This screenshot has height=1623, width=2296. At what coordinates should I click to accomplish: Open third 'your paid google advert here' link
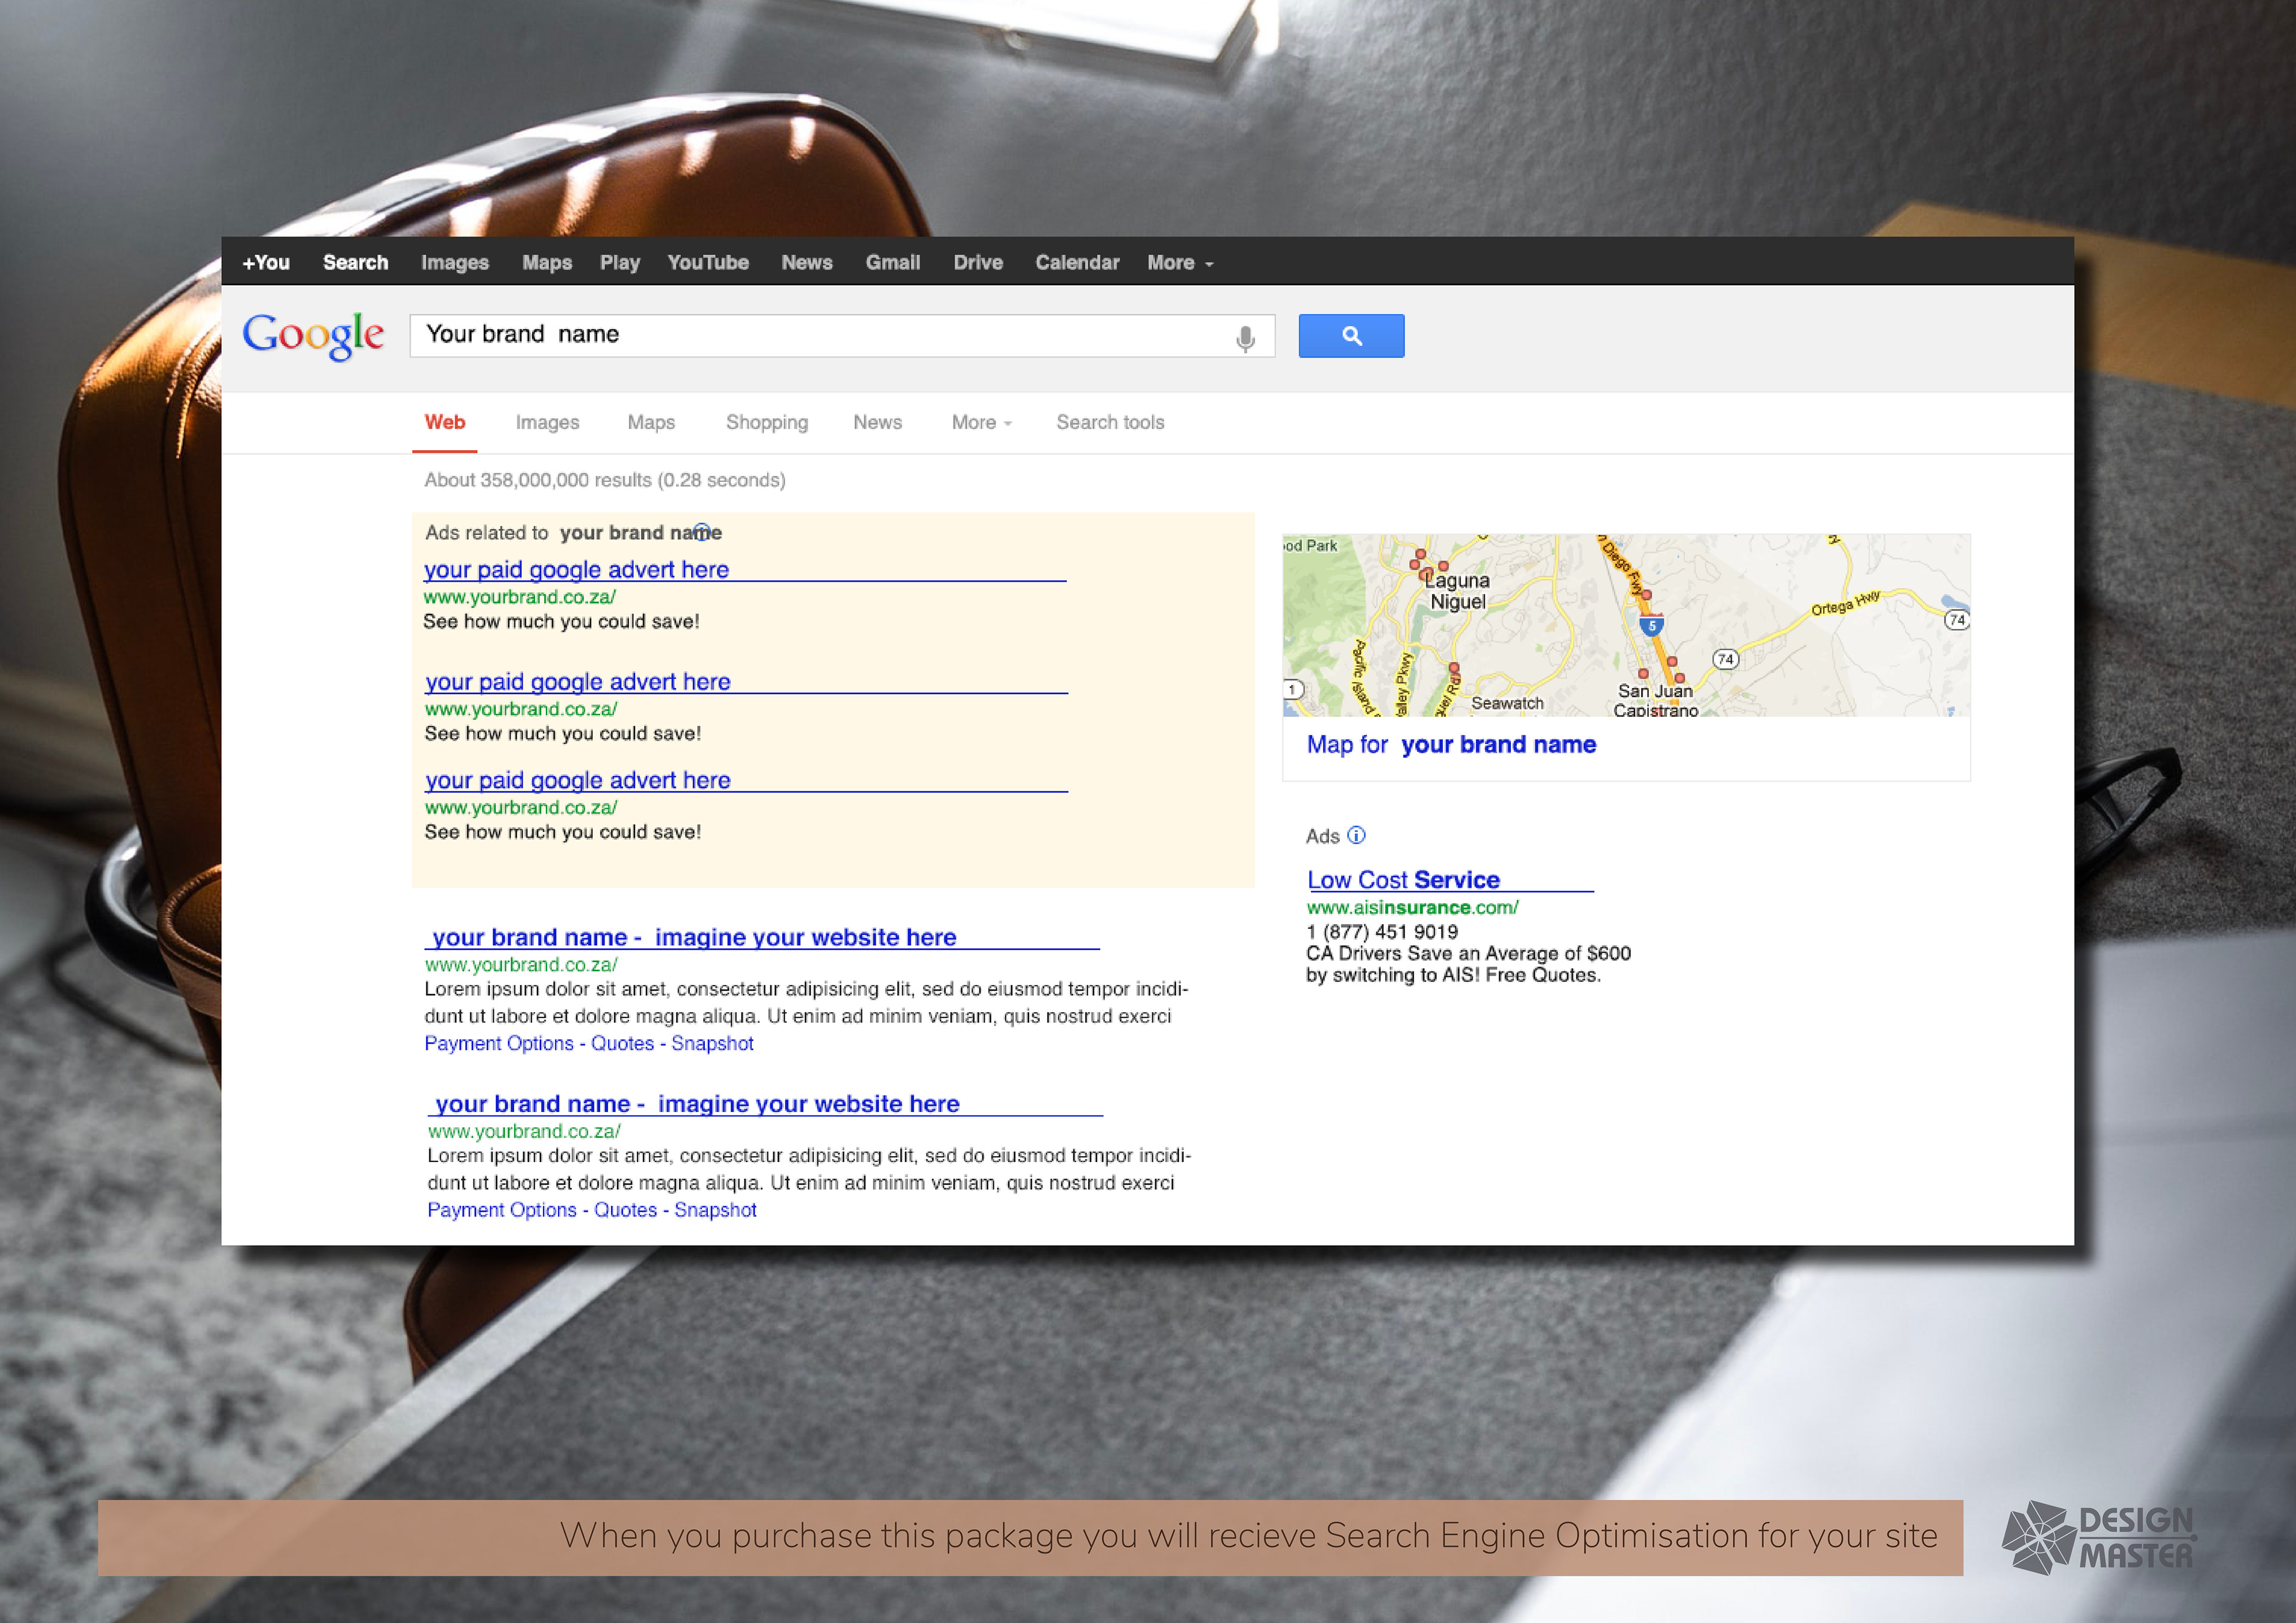[578, 781]
